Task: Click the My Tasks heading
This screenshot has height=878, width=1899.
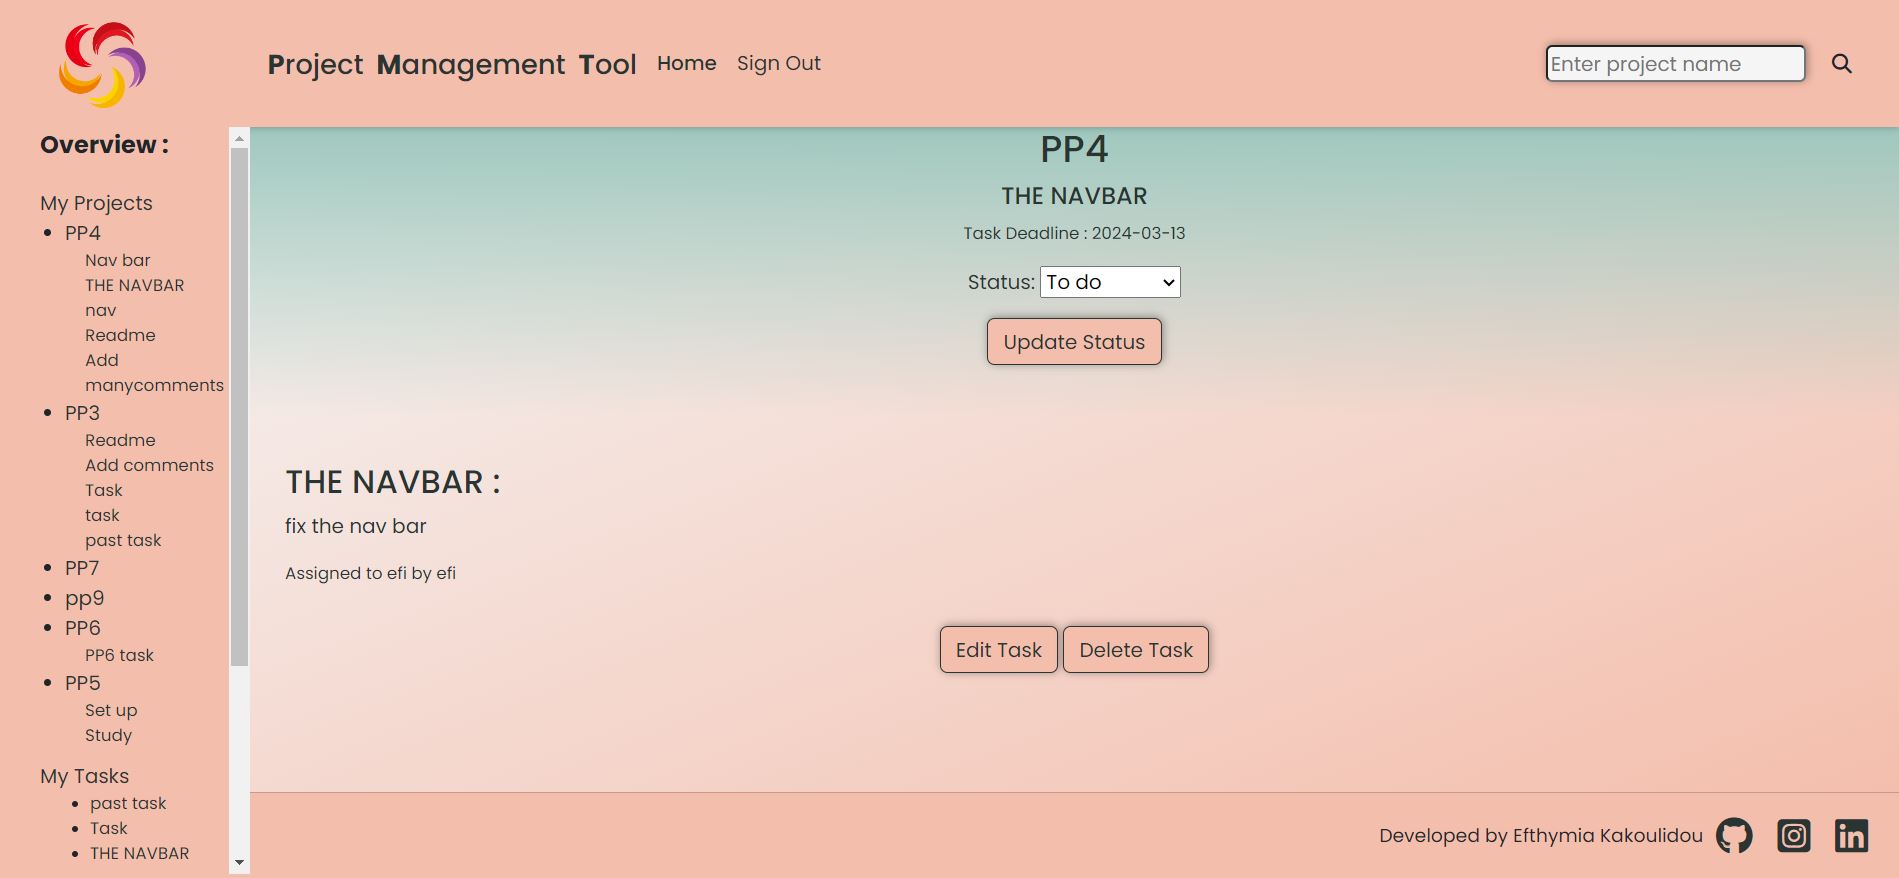Action: (x=84, y=776)
